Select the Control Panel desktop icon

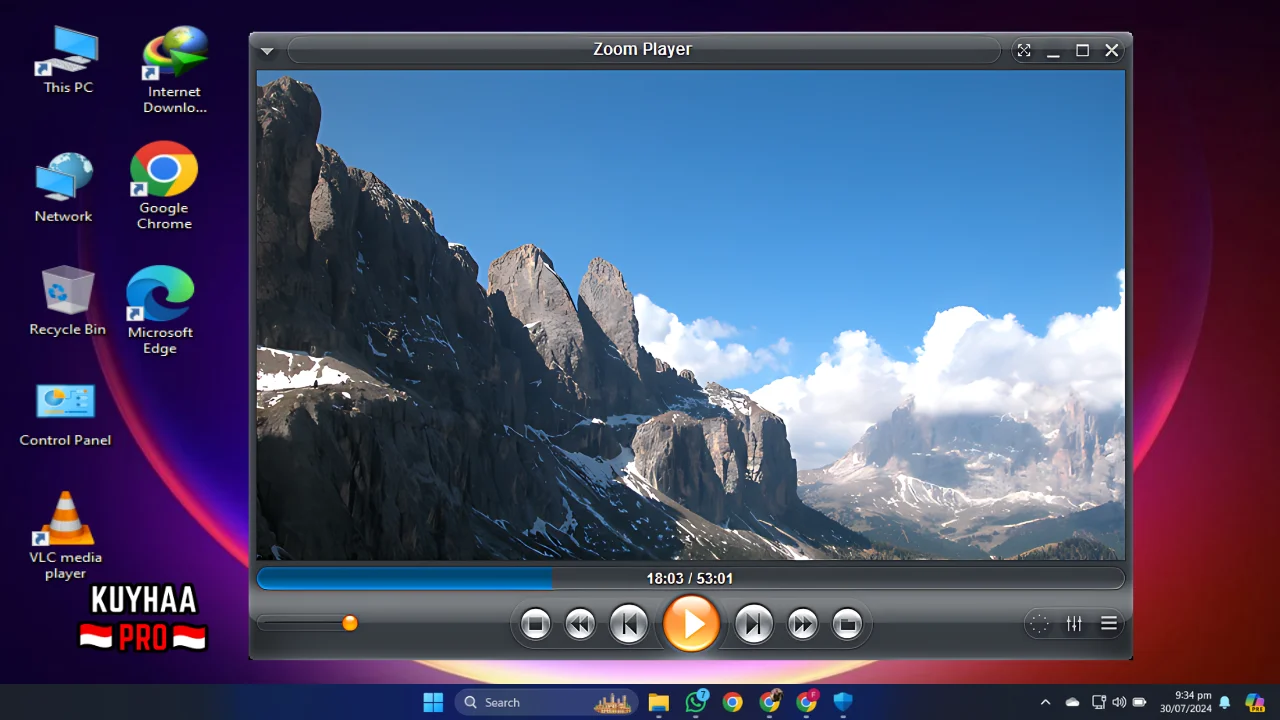coord(65,413)
